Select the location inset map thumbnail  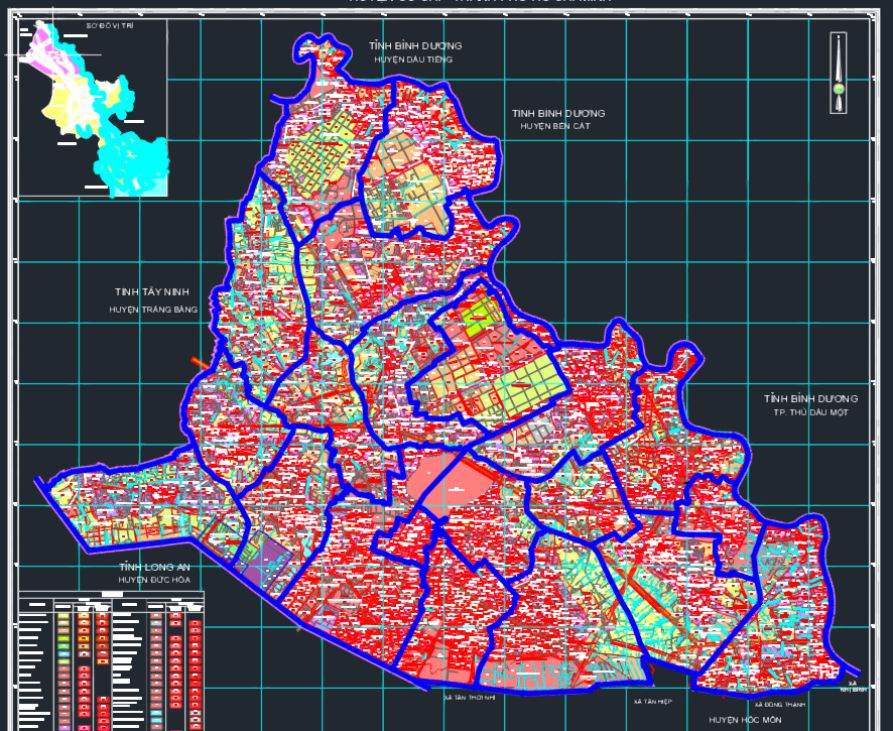coord(93,108)
